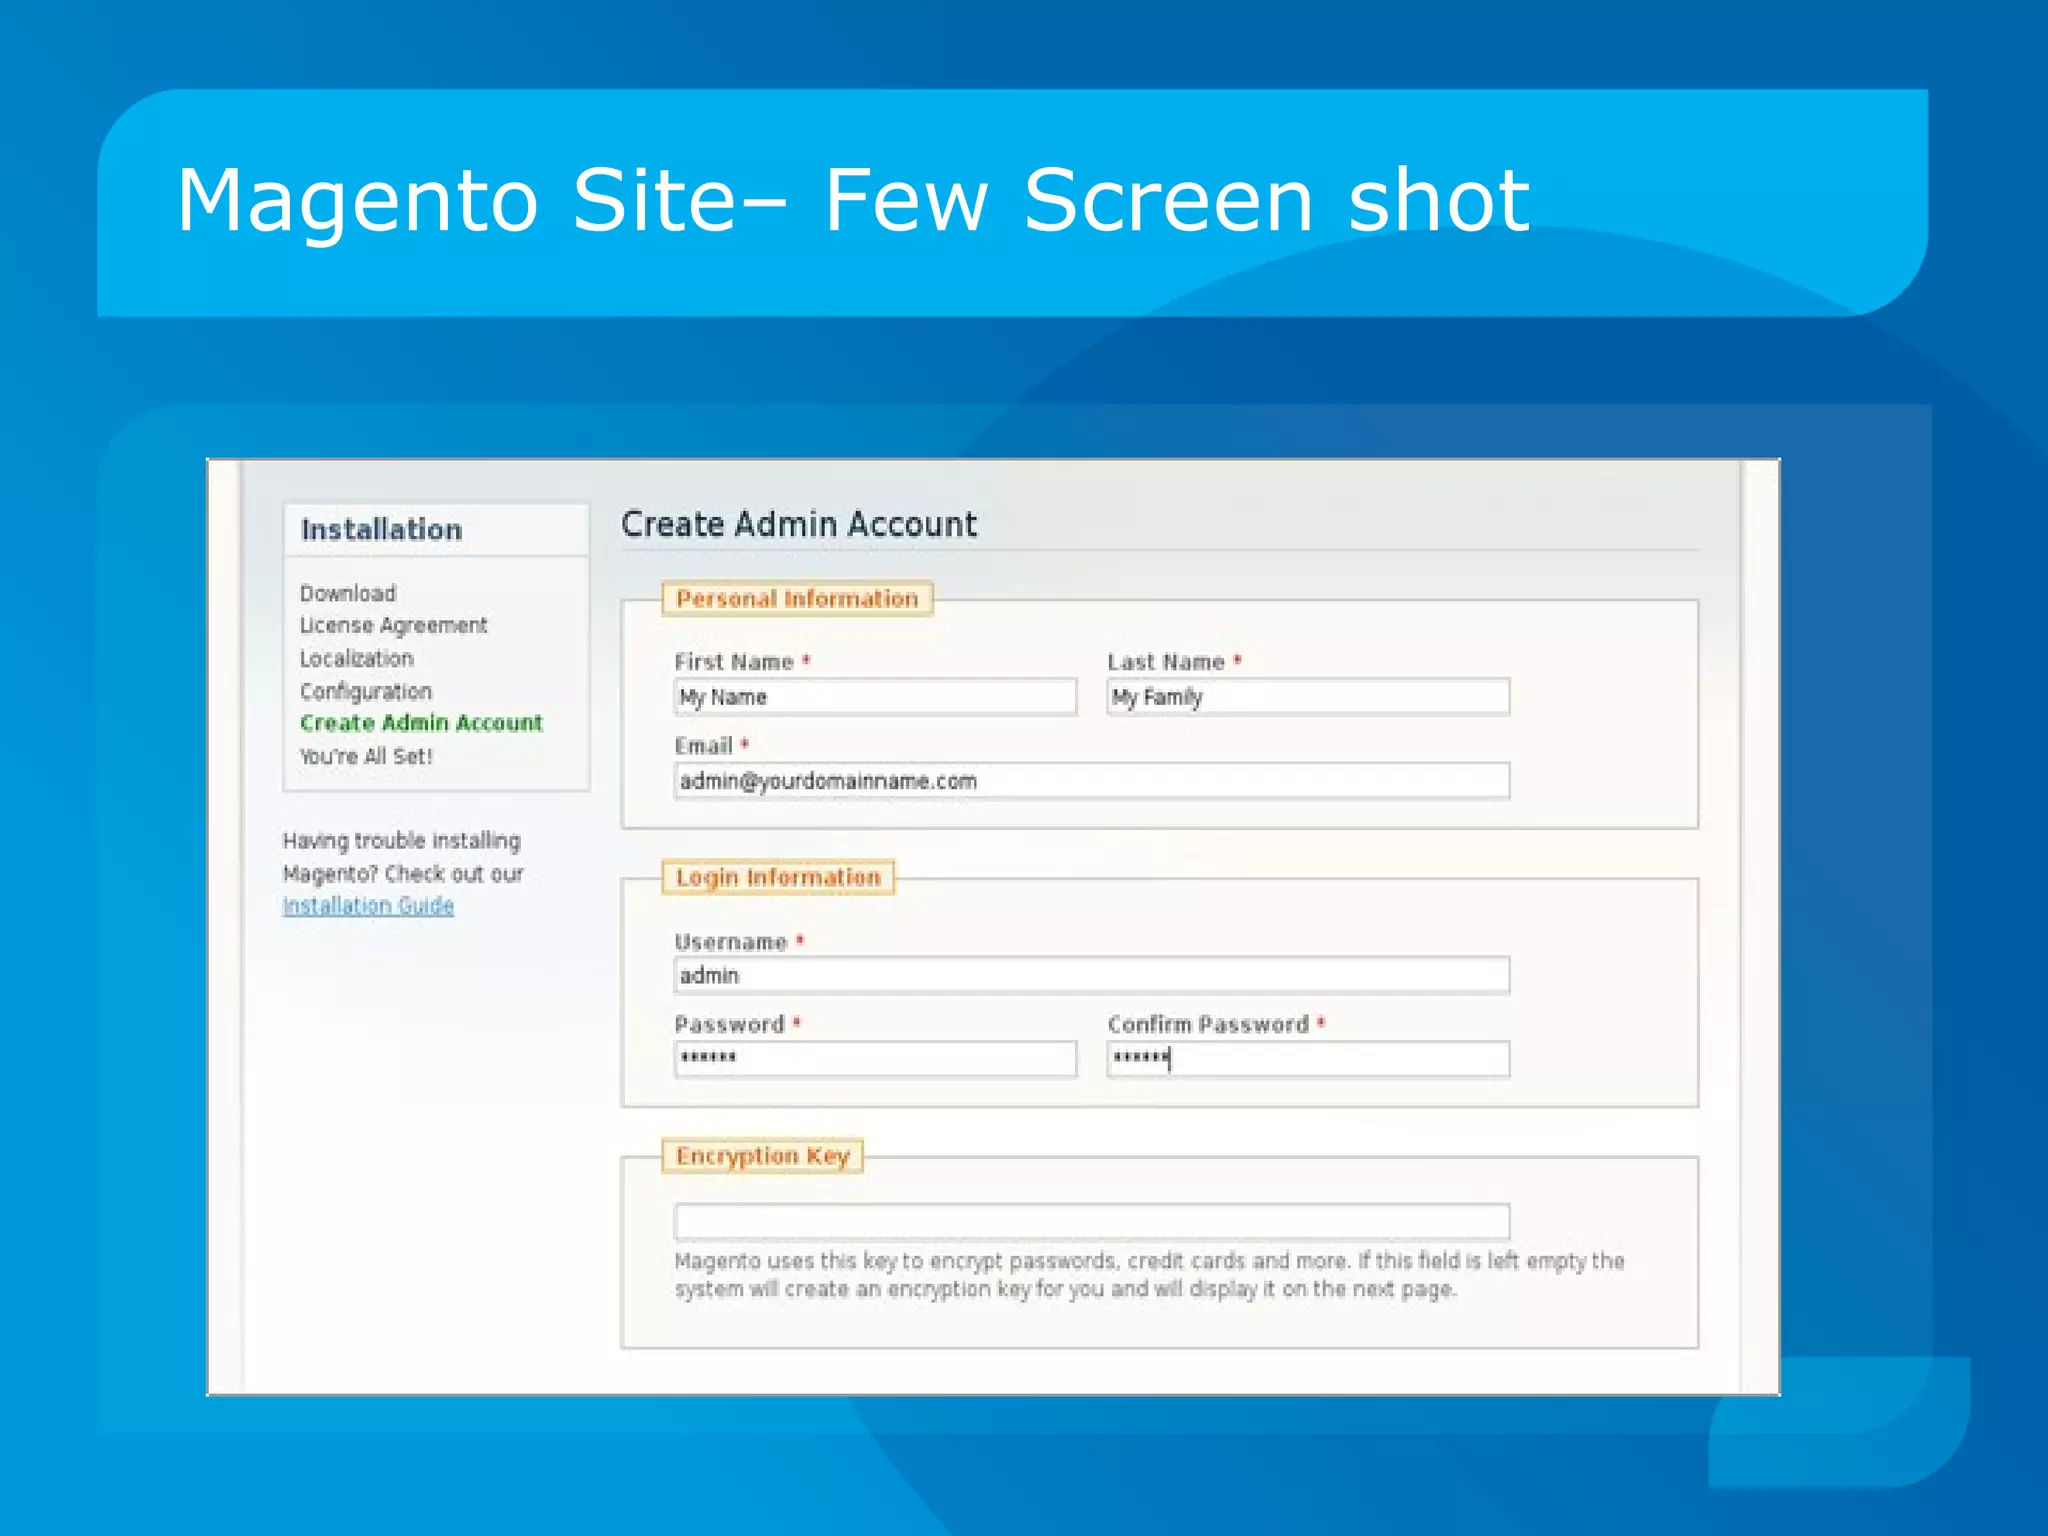Select the Password input field
The height and width of the screenshot is (1536, 2048).
click(x=875, y=1059)
